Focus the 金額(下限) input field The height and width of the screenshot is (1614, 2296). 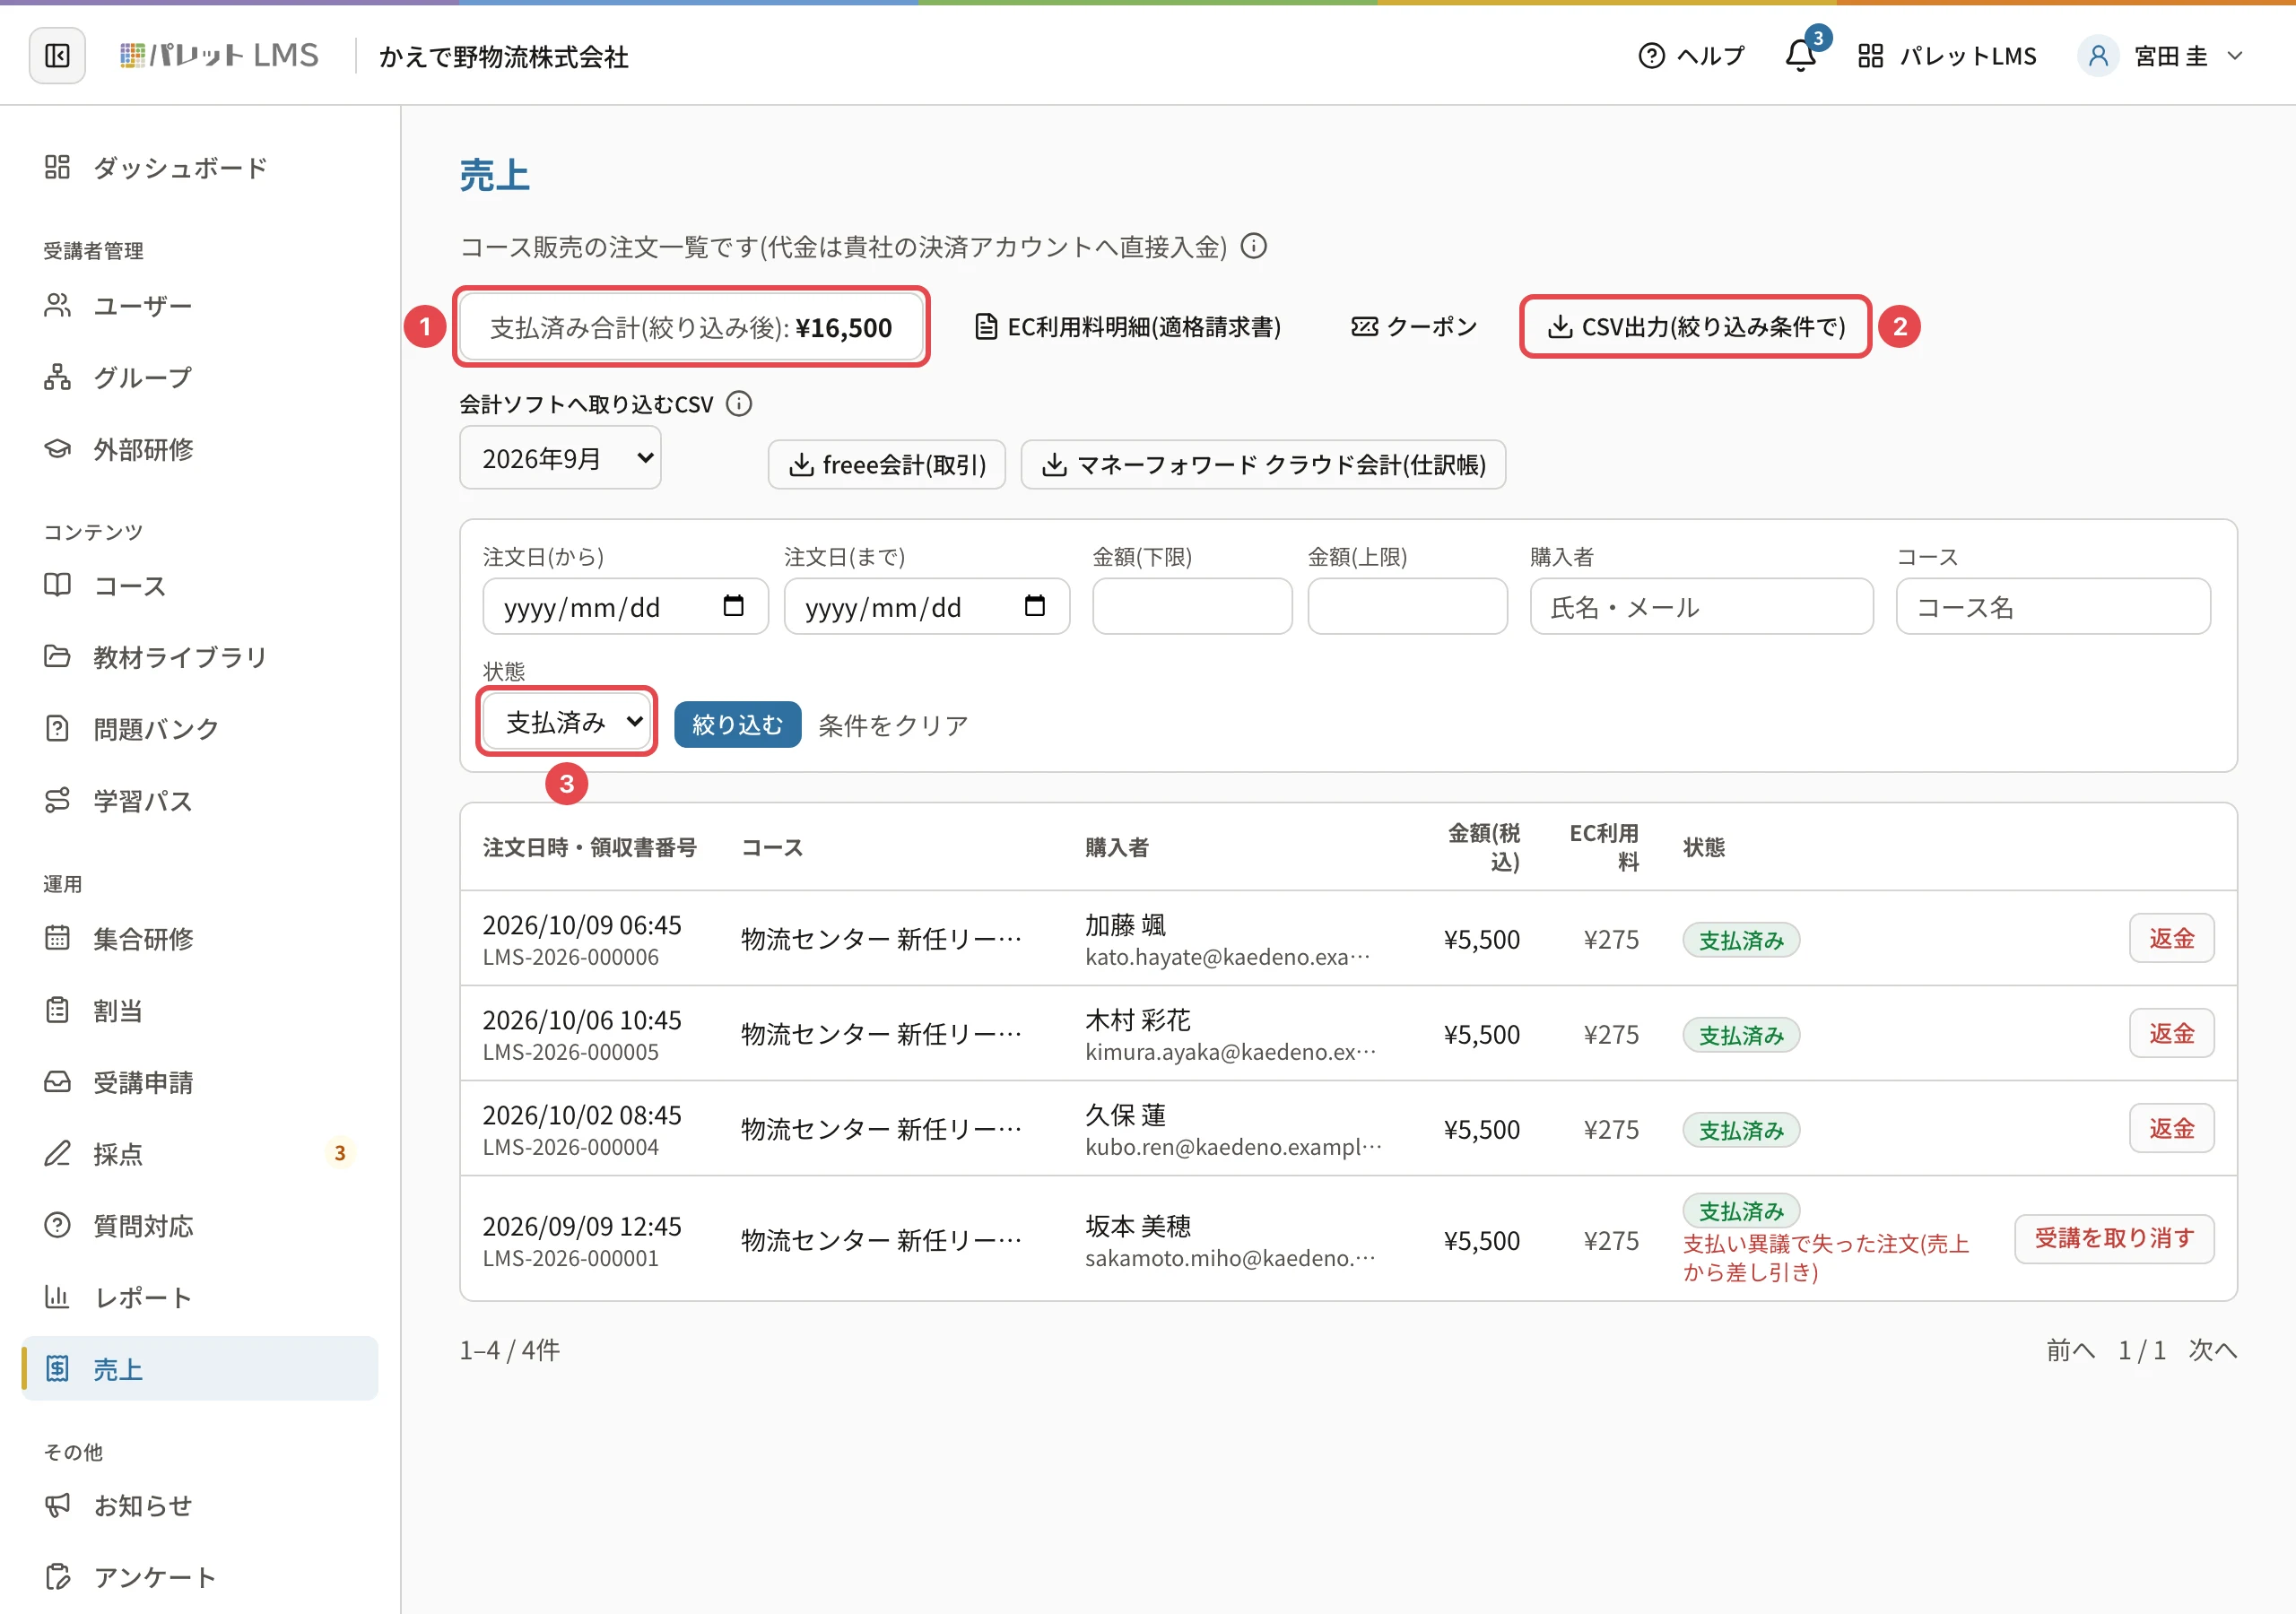click(x=1192, y=606)
